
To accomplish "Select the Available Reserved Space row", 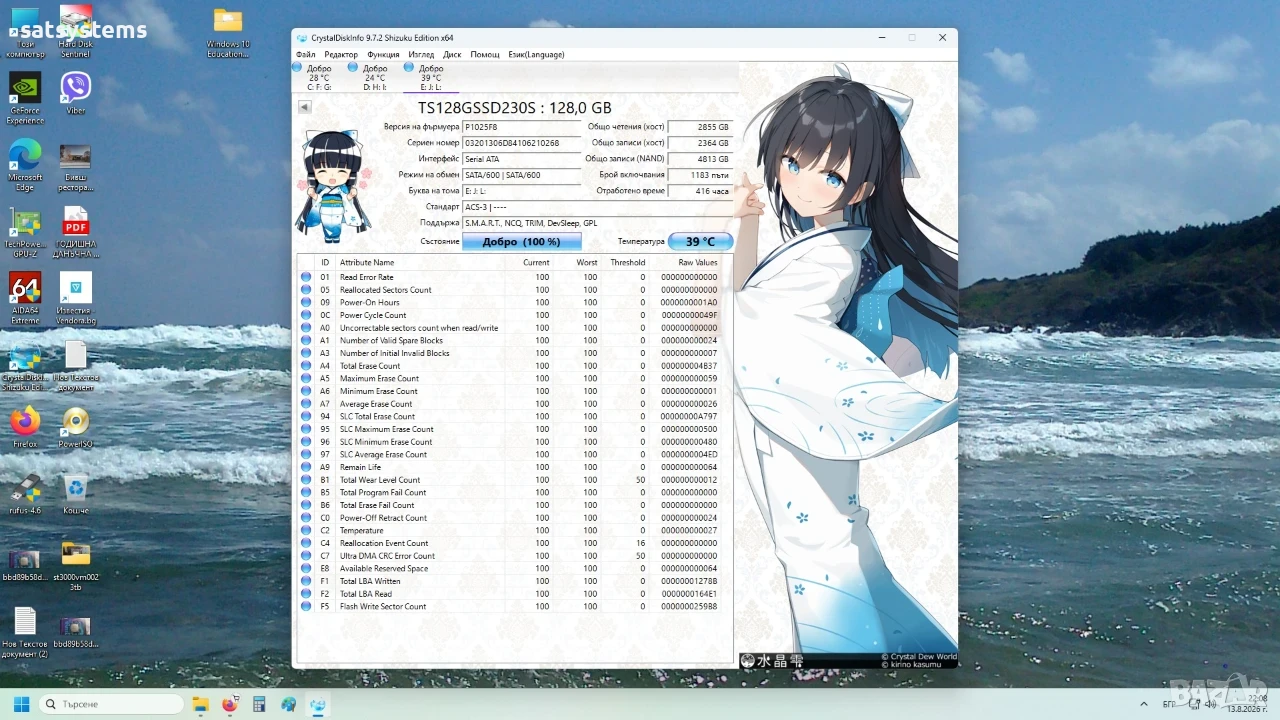I will (x=514, y=568).
